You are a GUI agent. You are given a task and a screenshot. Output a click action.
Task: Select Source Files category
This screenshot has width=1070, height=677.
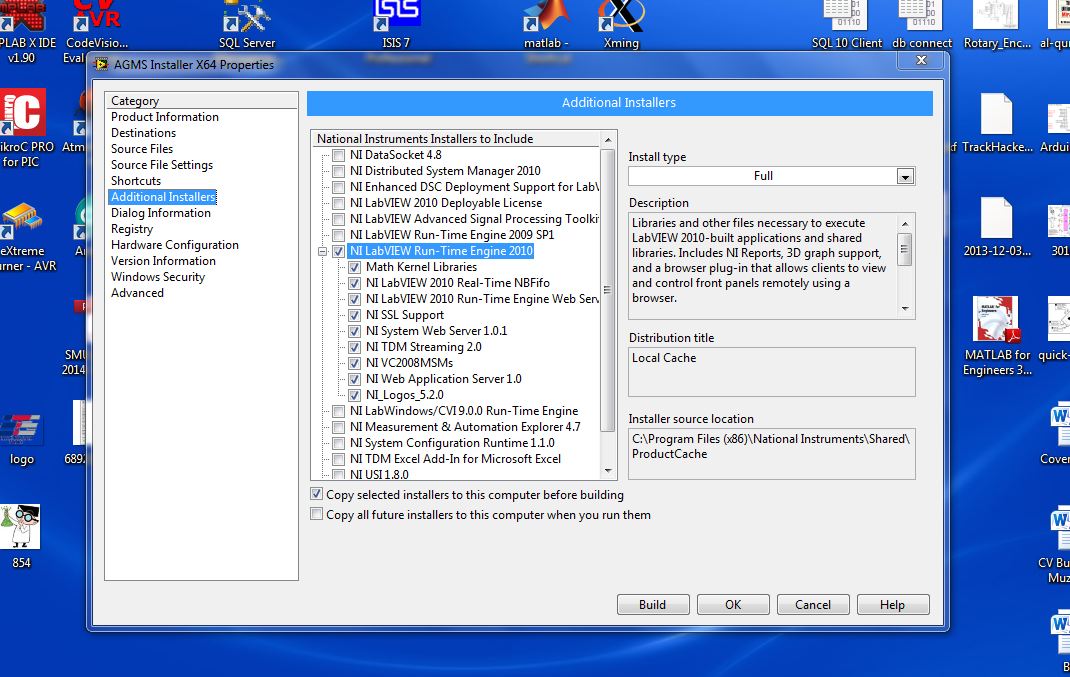point(142,149)
